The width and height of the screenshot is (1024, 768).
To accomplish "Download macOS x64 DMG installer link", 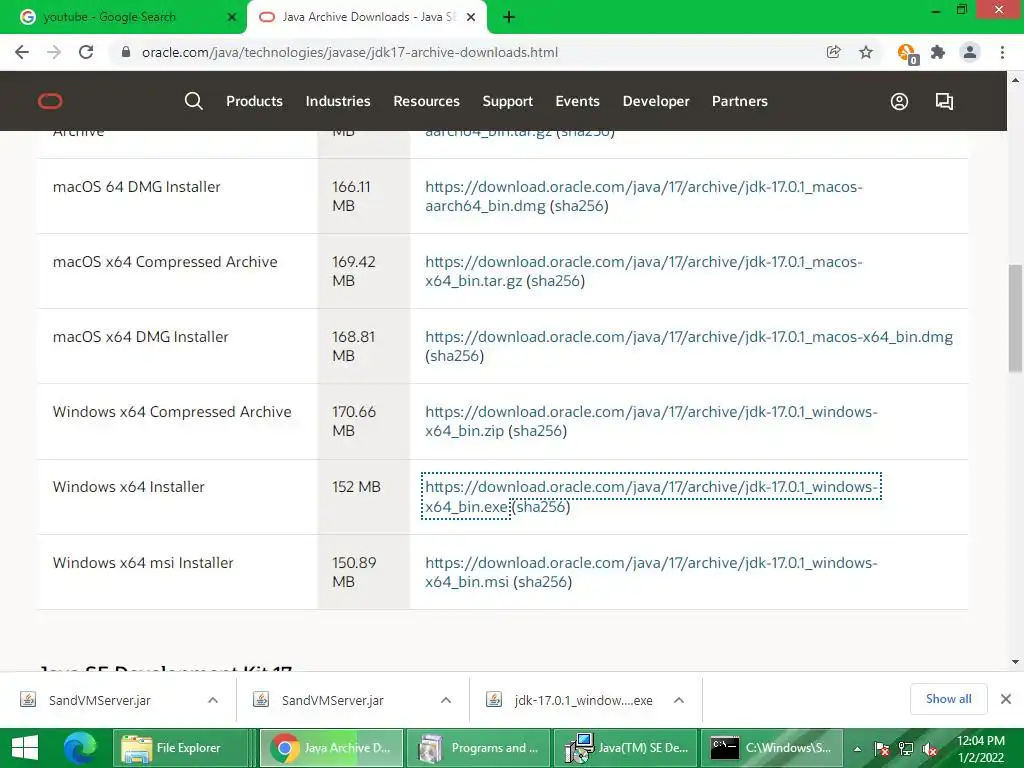I will [689, 337].
